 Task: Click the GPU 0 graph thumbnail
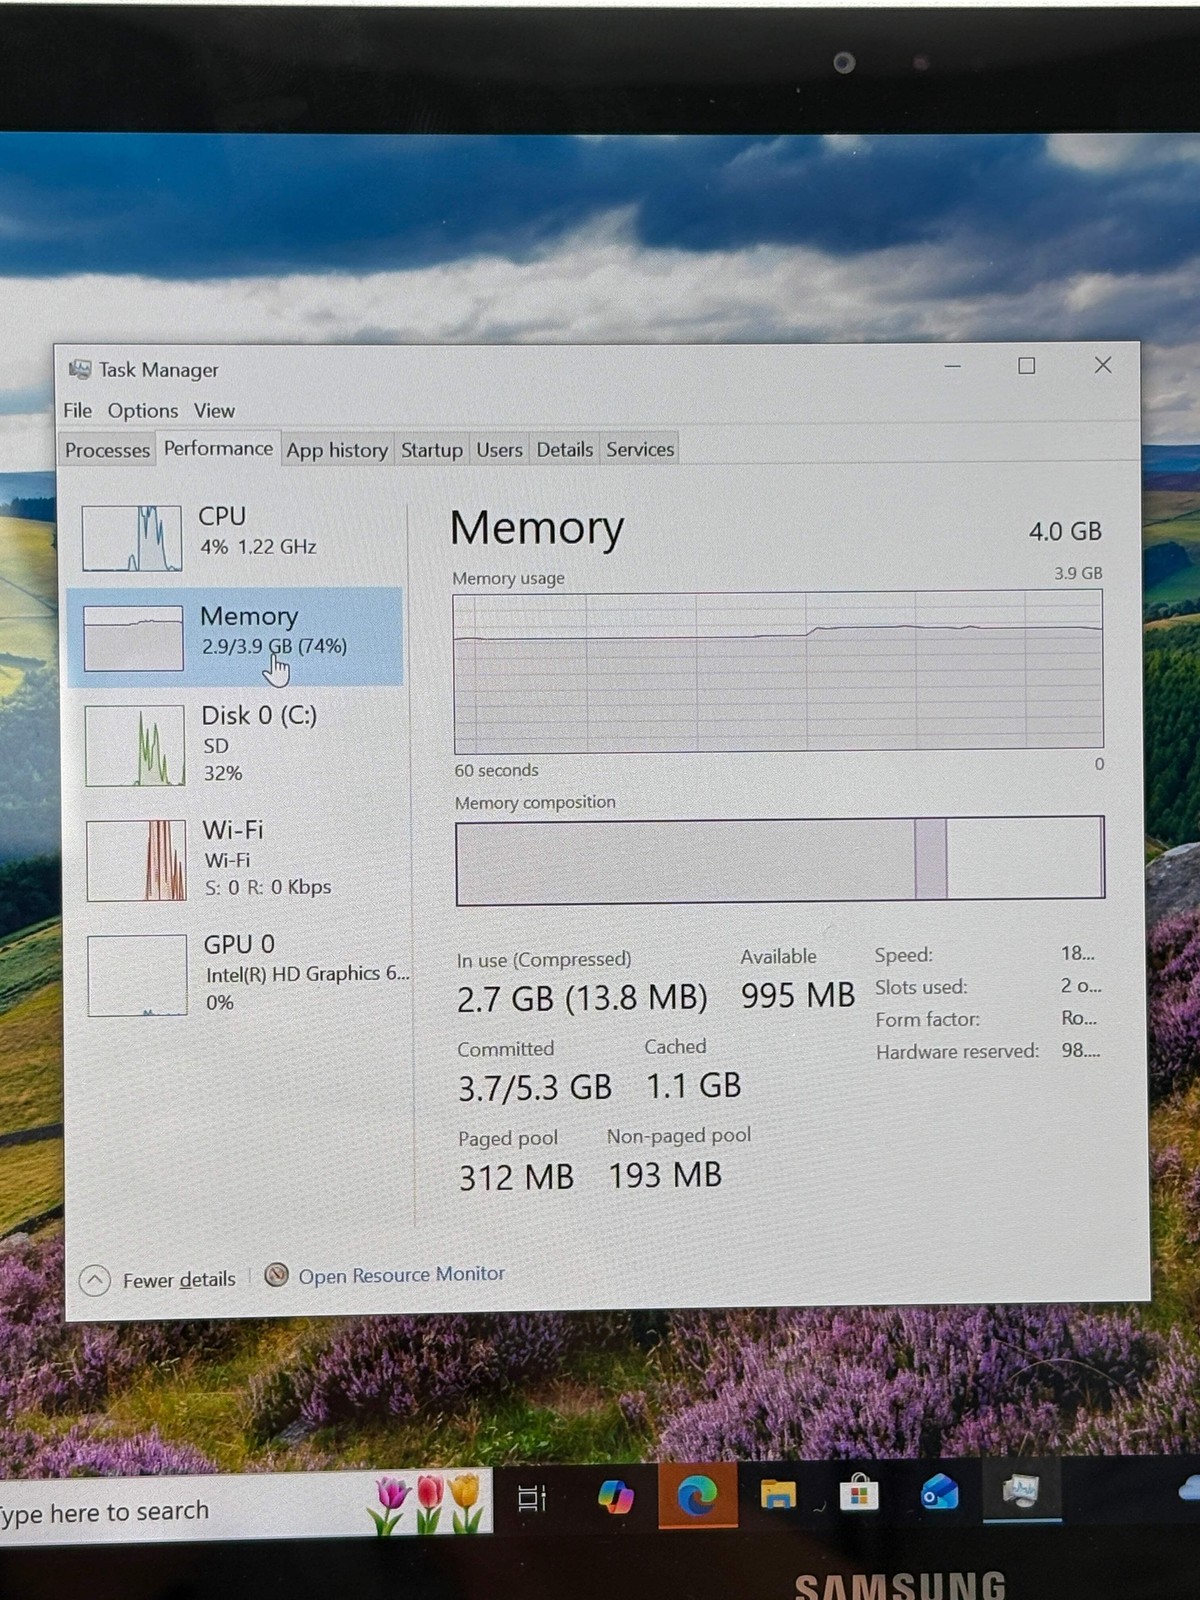click(137, 975)
